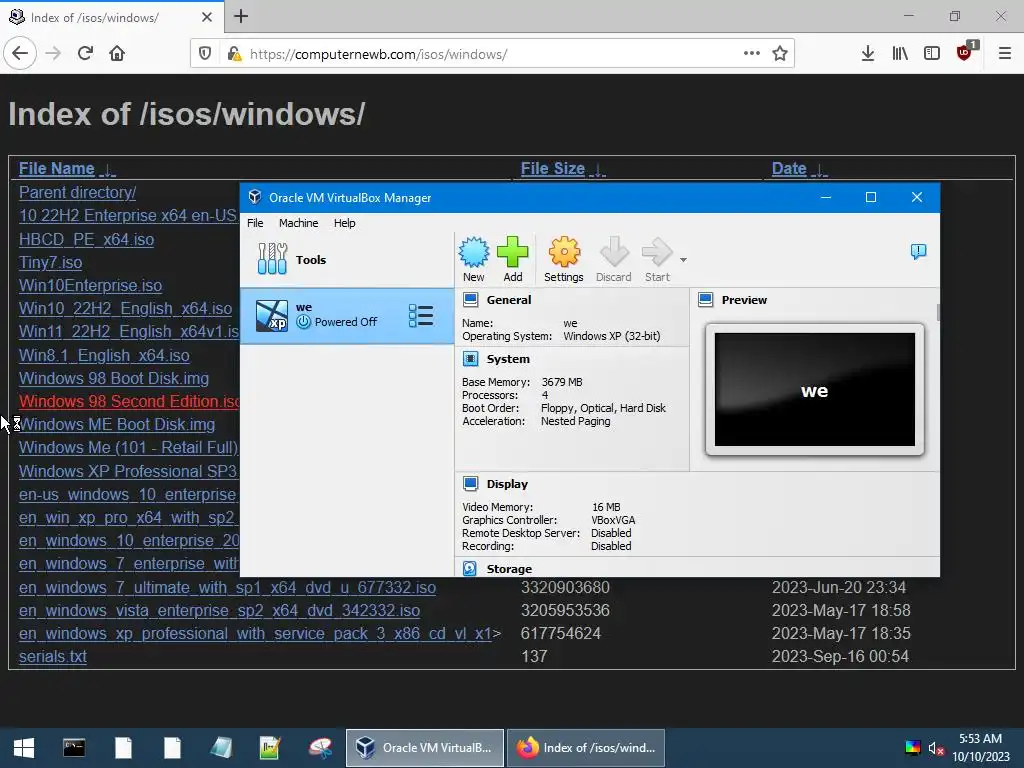This screenshot has height=768, width=1024.
Task: Open the Parent directory link
Action: point(77,193)
